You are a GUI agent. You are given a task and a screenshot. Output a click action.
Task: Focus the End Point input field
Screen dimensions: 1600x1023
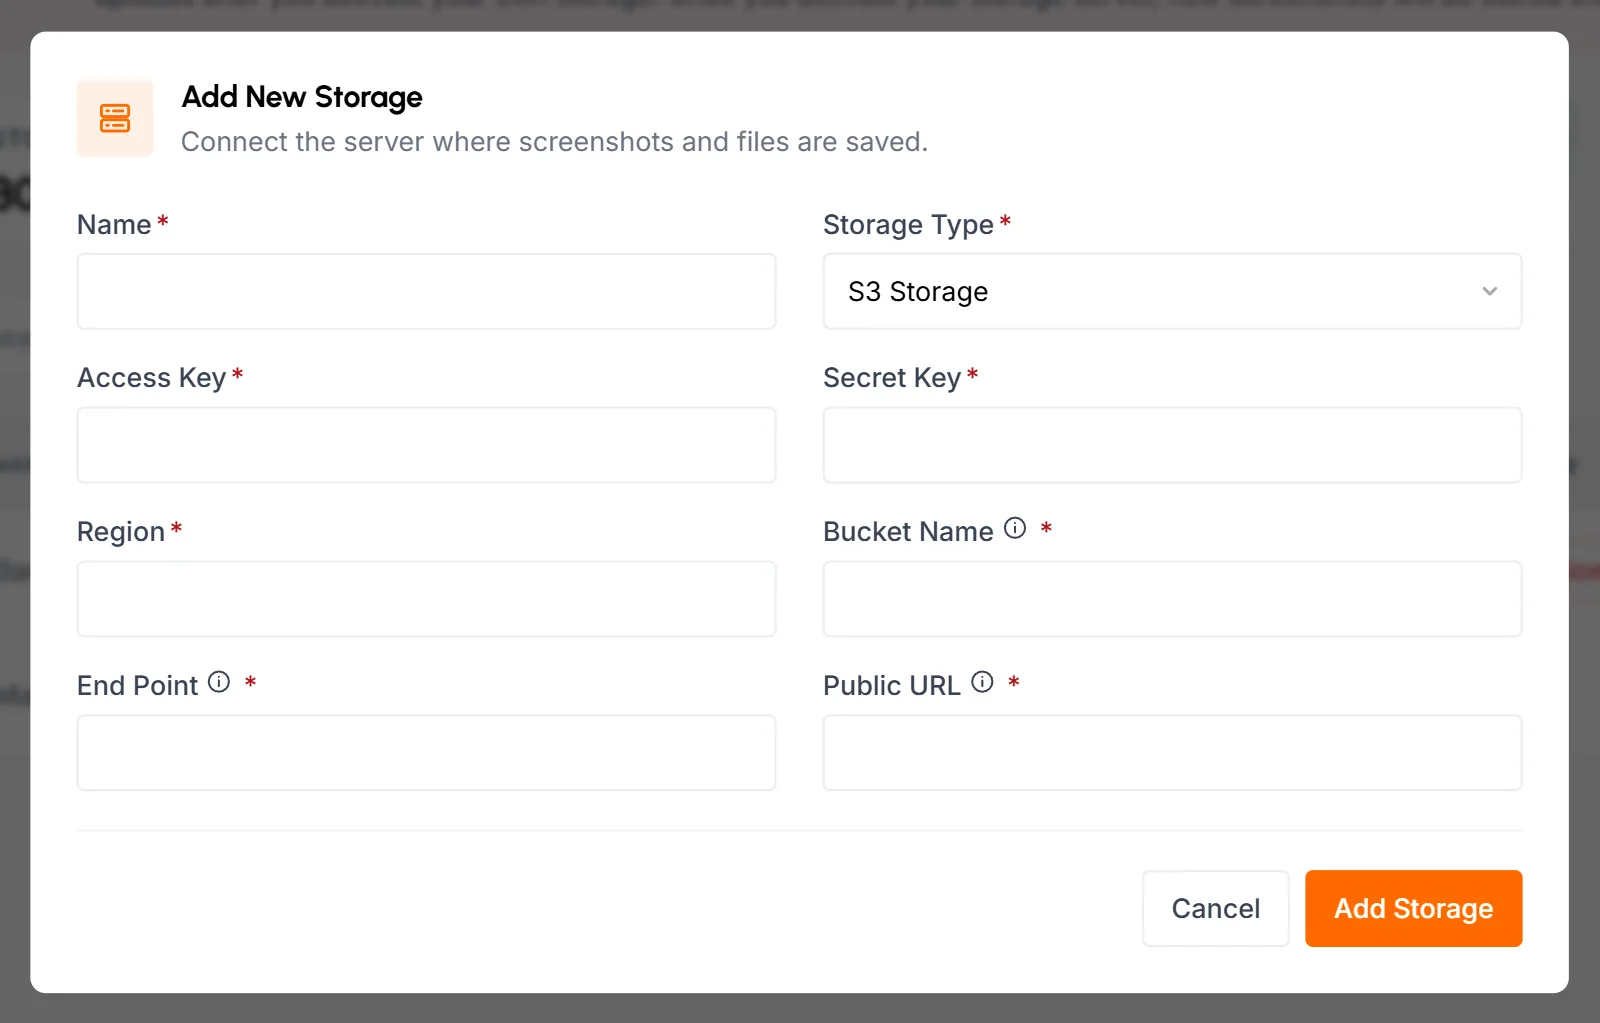pos(426,753)
